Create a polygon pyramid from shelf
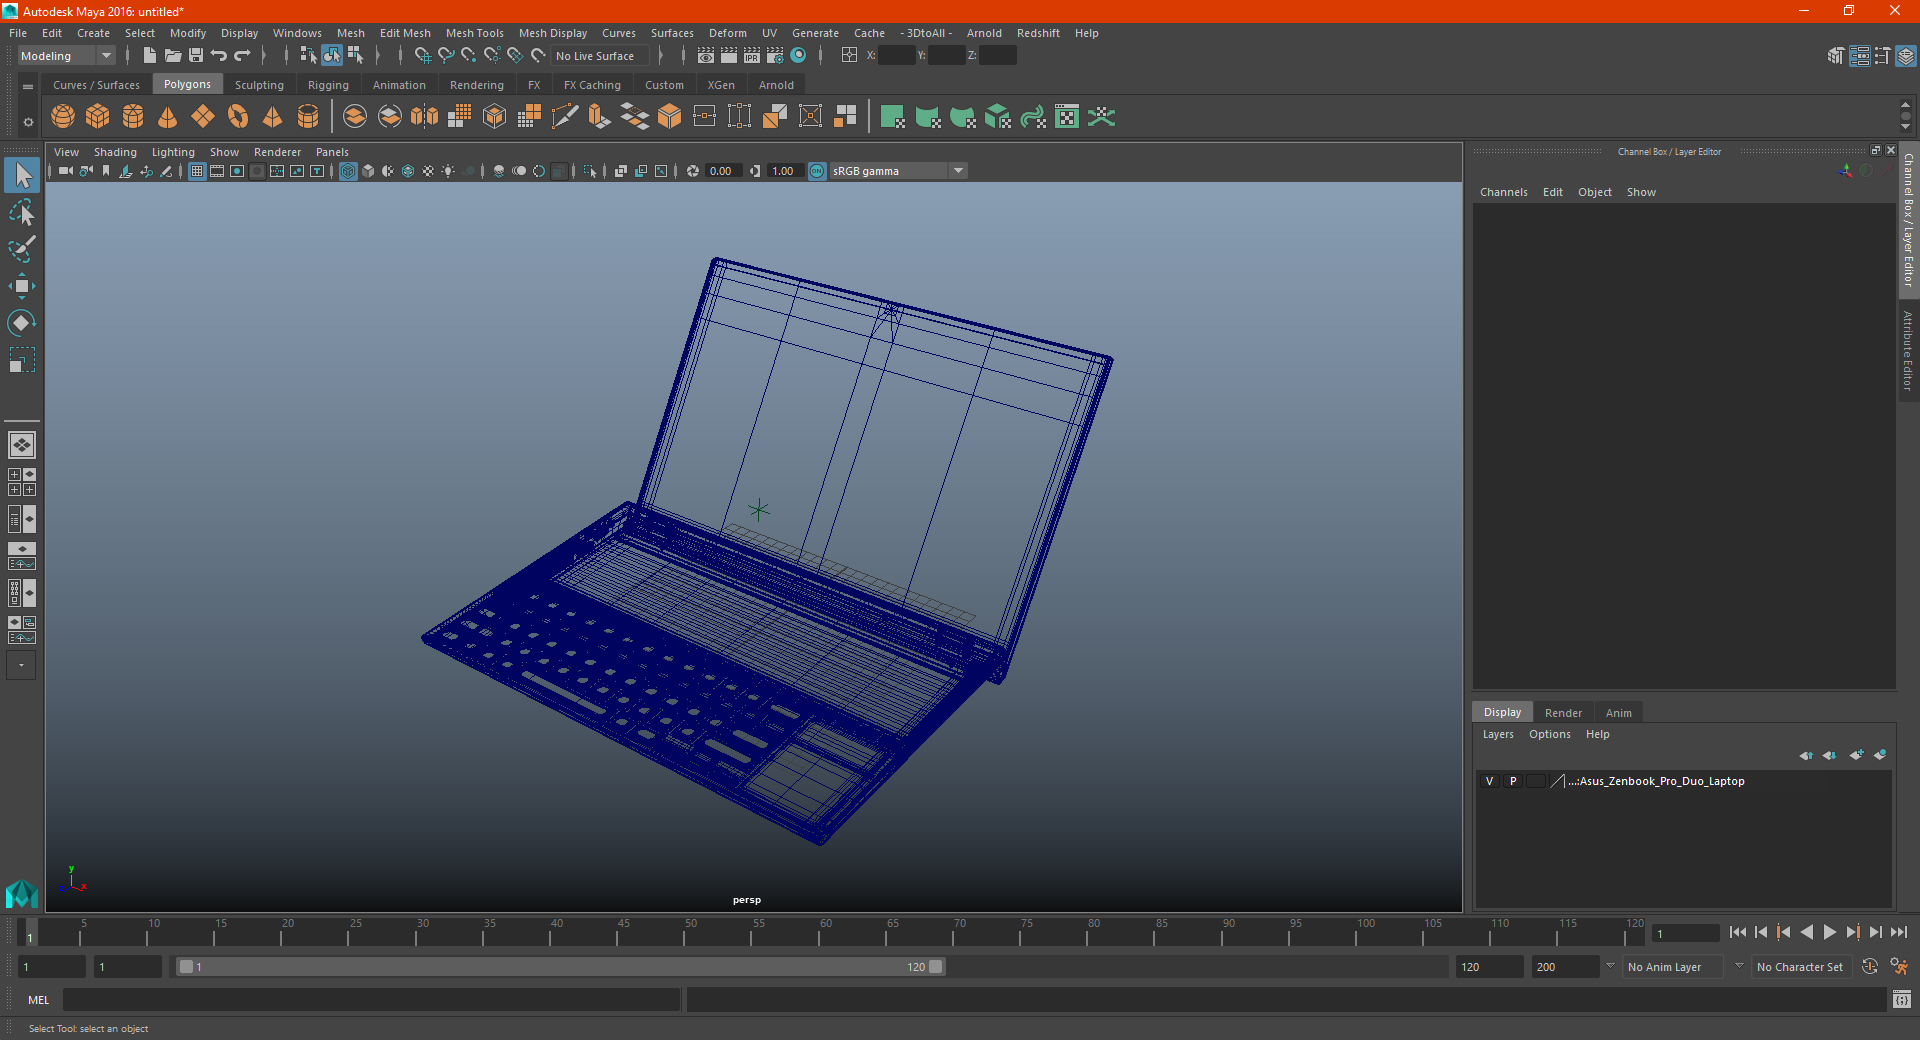 click(x=272, y=117)
